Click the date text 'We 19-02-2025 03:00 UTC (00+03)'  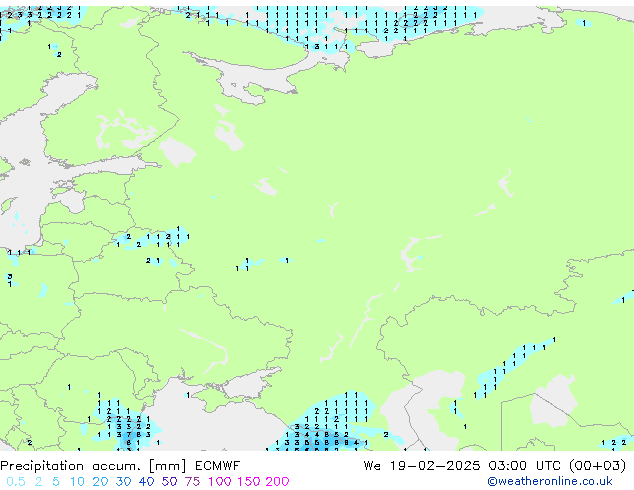[x=495, y=466]
